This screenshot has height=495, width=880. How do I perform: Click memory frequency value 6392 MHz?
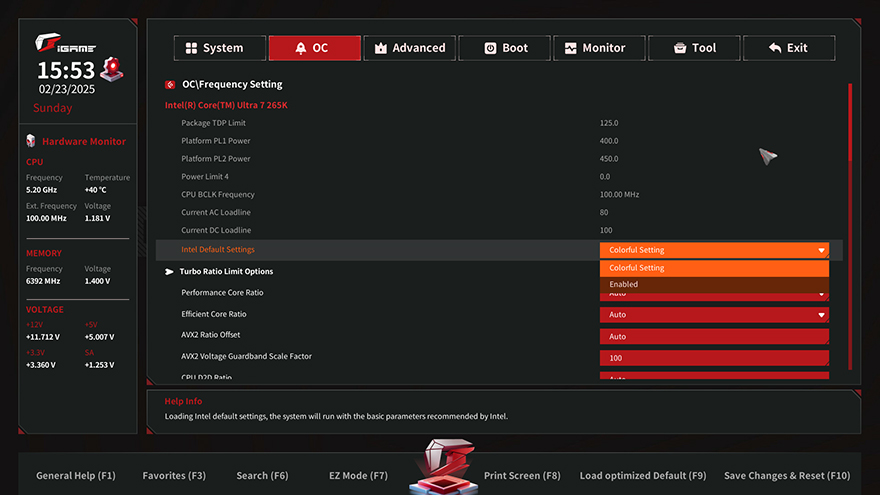tap(43, 281)
